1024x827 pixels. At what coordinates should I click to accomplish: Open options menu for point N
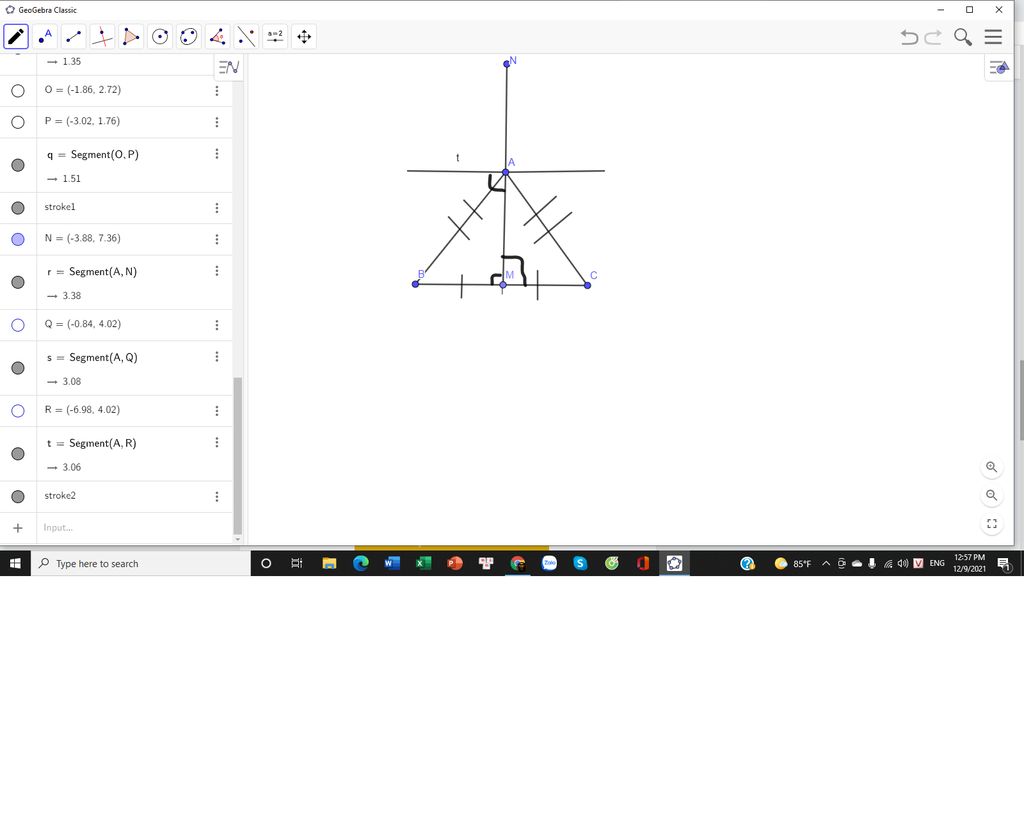pyautogui.click(x=217, y=239)
